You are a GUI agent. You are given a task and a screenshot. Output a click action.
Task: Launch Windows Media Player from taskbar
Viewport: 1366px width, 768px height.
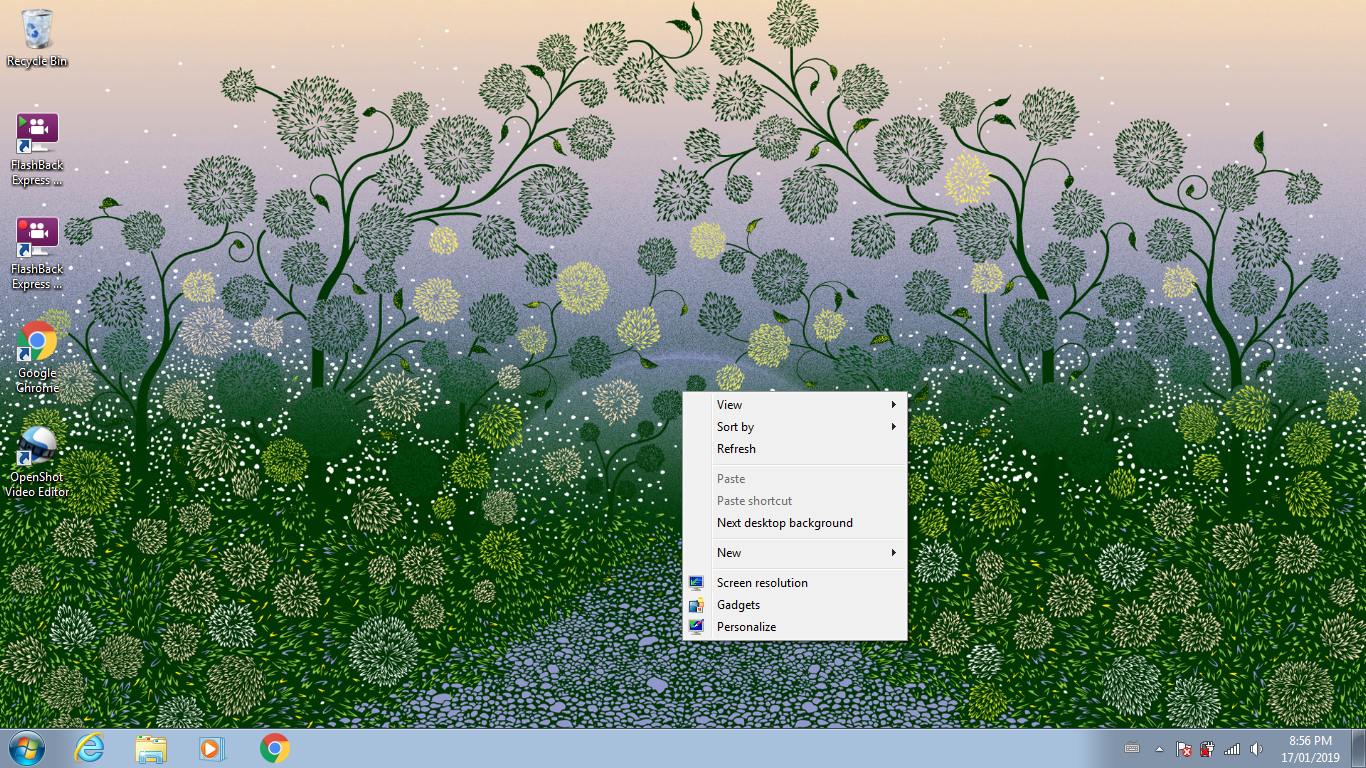[211, 748]
